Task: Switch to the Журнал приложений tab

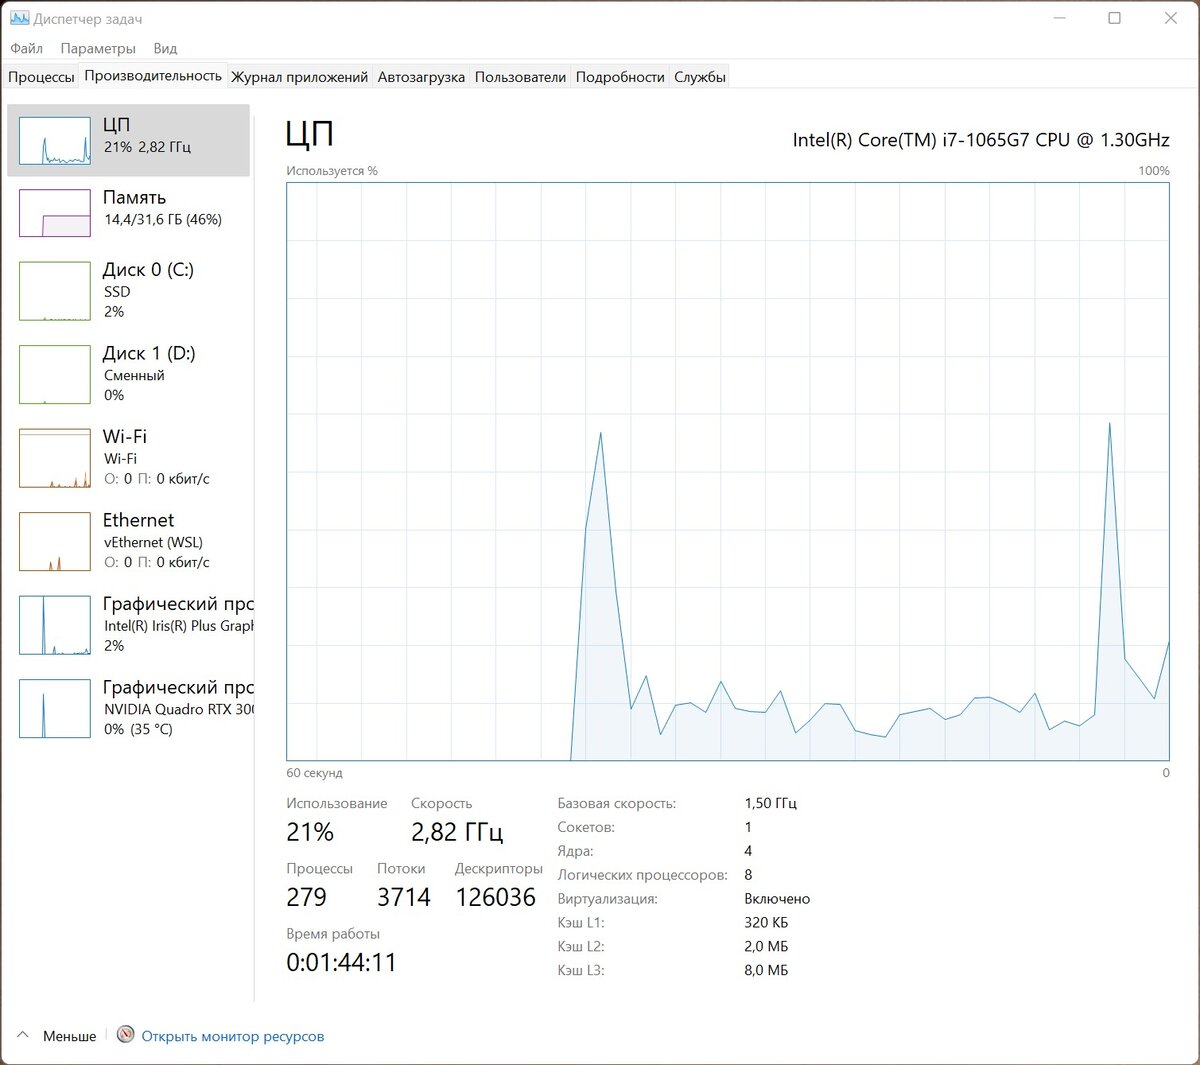Action: [x=299, y=77]
